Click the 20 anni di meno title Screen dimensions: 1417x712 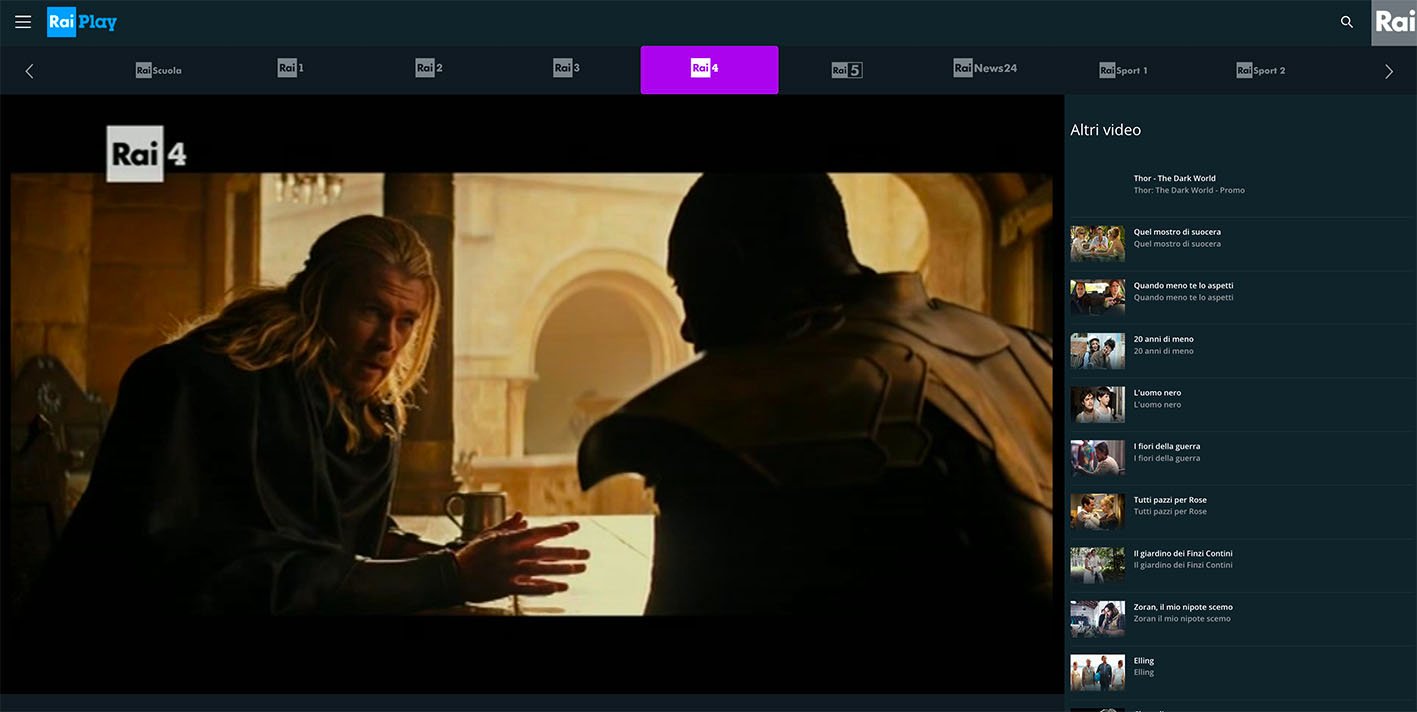point(1164,339)
